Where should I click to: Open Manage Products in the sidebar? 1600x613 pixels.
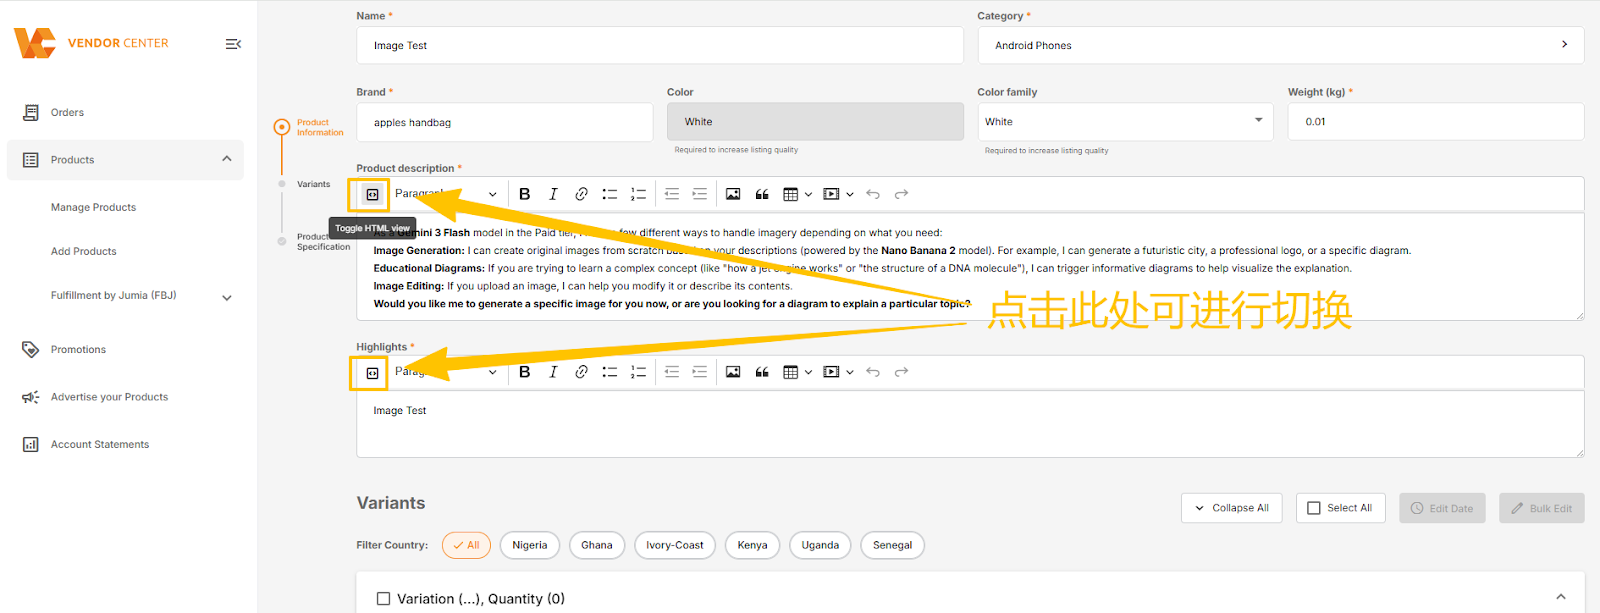click(x=93, y=207)
